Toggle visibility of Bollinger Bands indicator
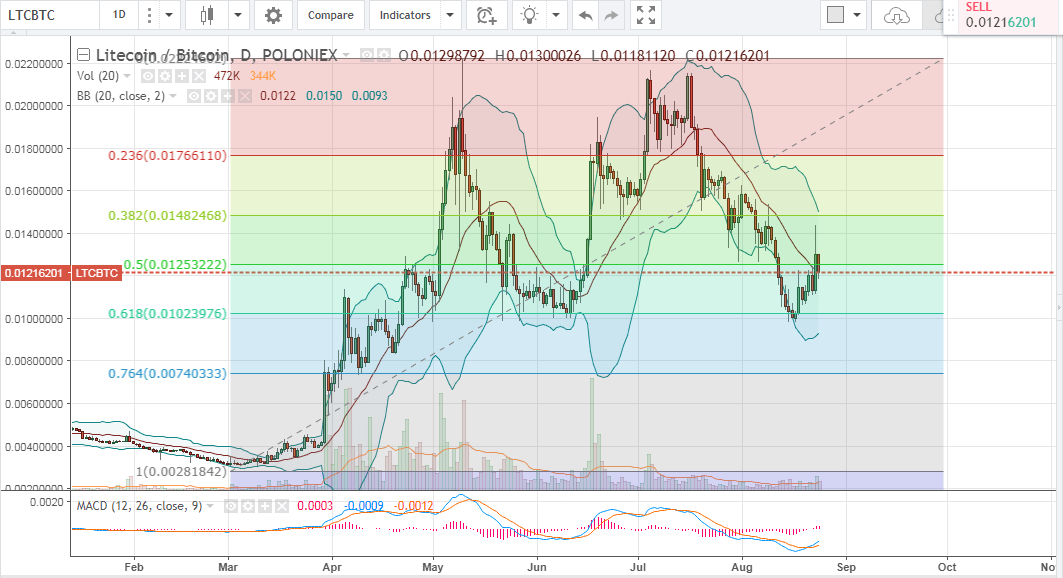 pyautogui.click(x=194, y=96)
